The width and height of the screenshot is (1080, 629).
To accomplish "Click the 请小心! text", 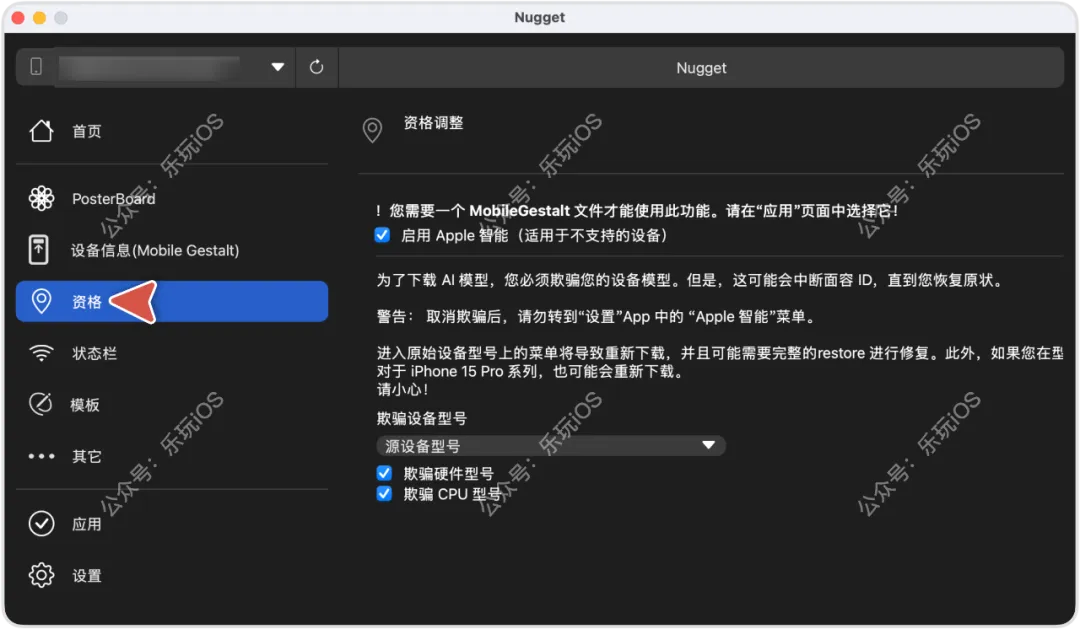I will tap(402, 389).
